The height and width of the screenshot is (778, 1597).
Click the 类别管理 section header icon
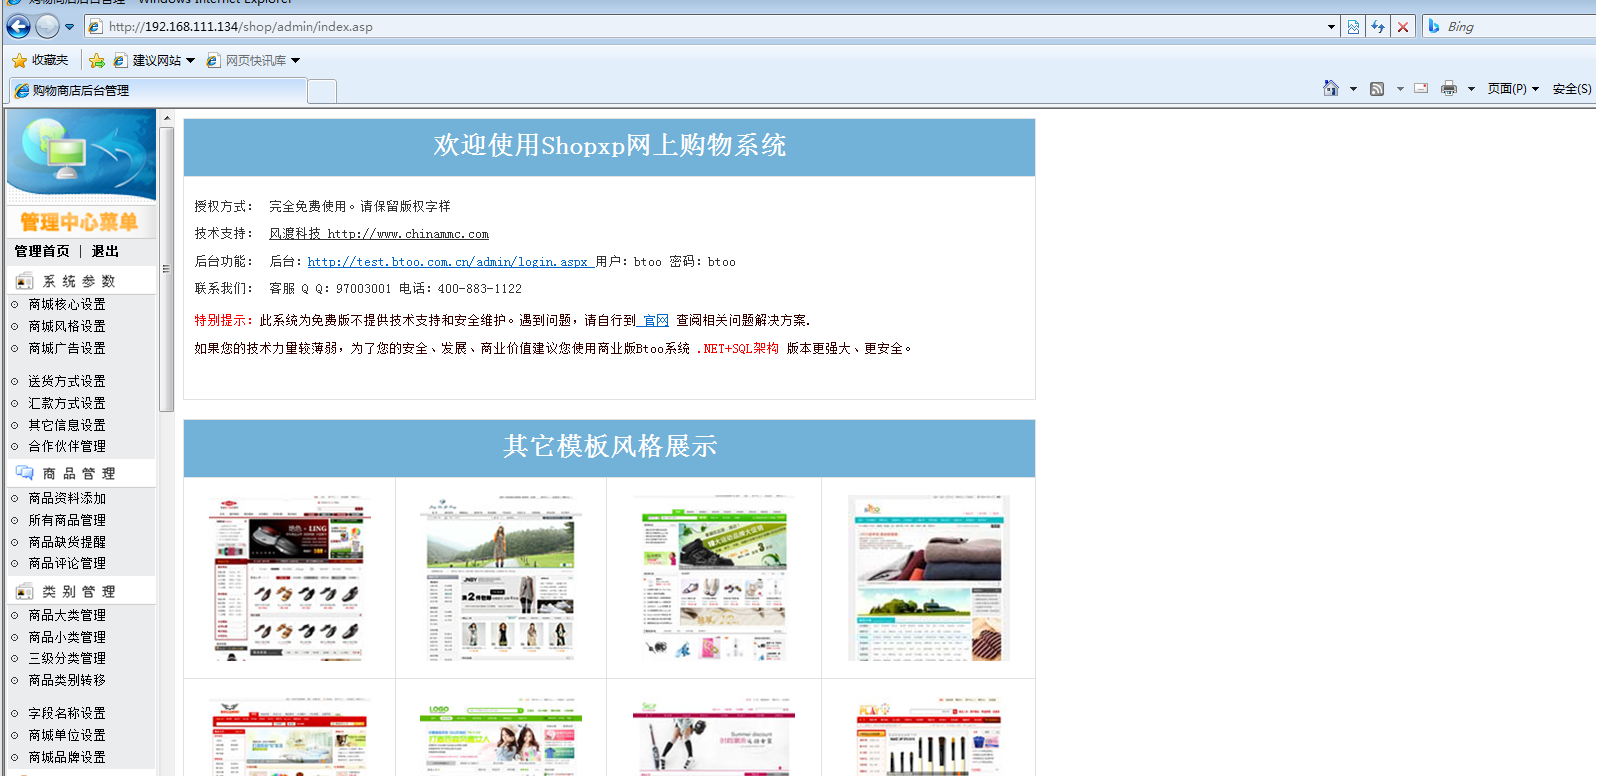point(24,591)
